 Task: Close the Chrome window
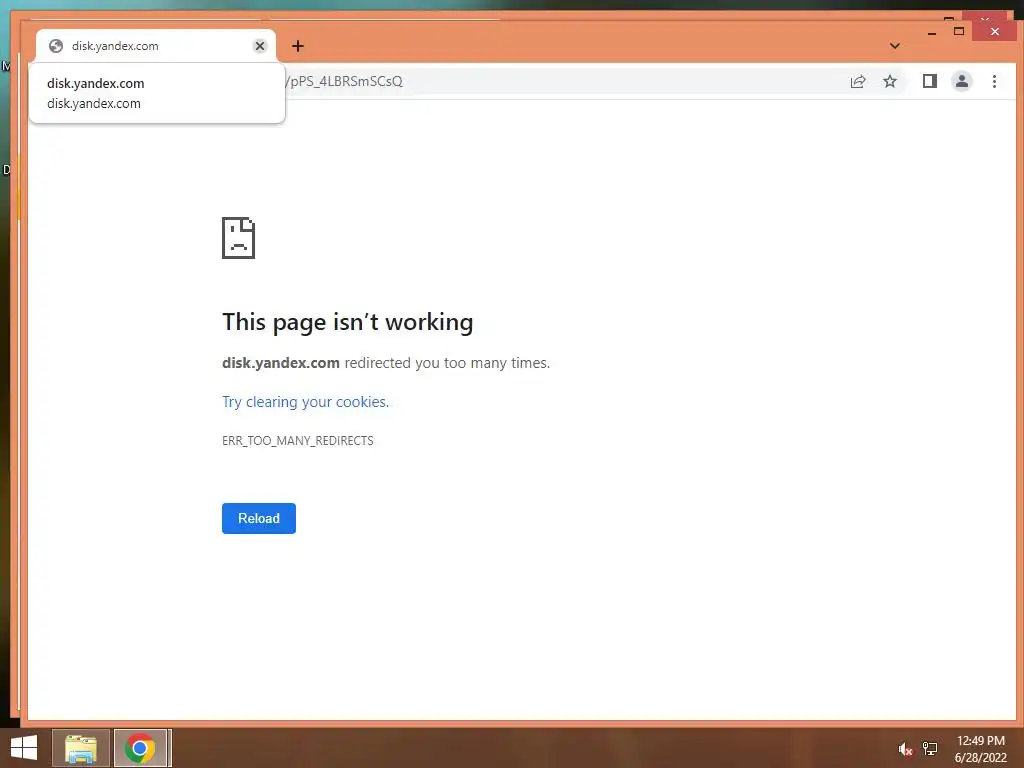click(994, 31)
